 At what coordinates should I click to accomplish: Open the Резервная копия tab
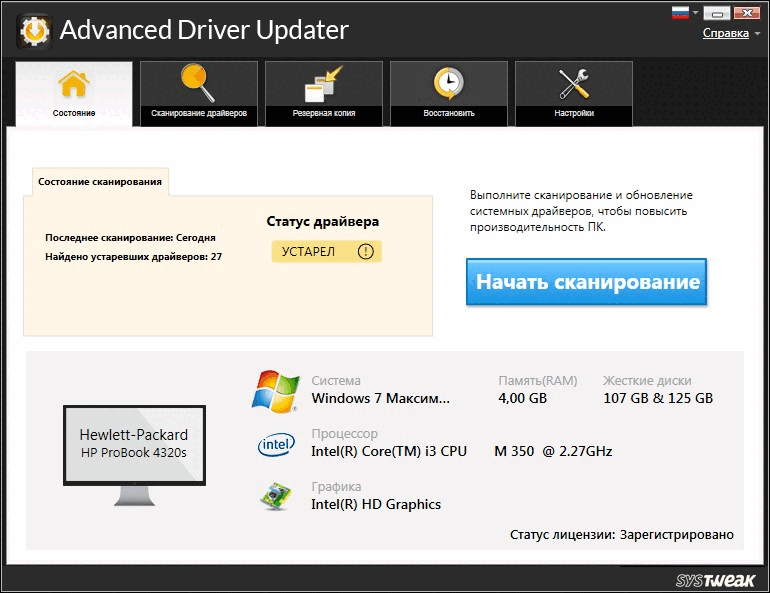[324, 94]
